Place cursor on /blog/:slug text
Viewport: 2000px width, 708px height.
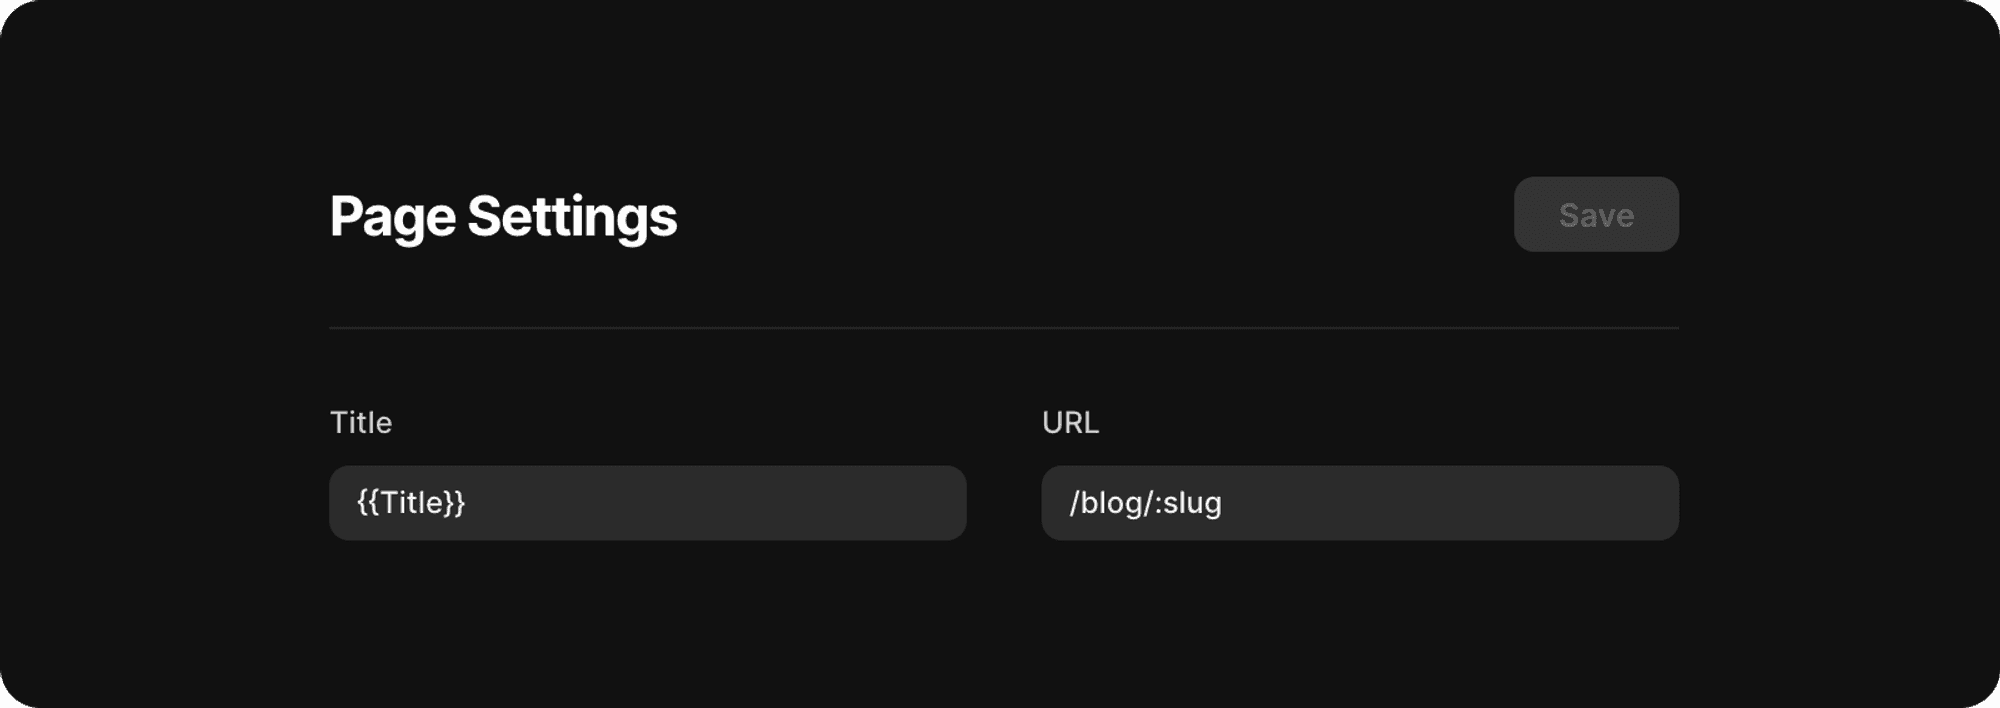pos(1145,503)
